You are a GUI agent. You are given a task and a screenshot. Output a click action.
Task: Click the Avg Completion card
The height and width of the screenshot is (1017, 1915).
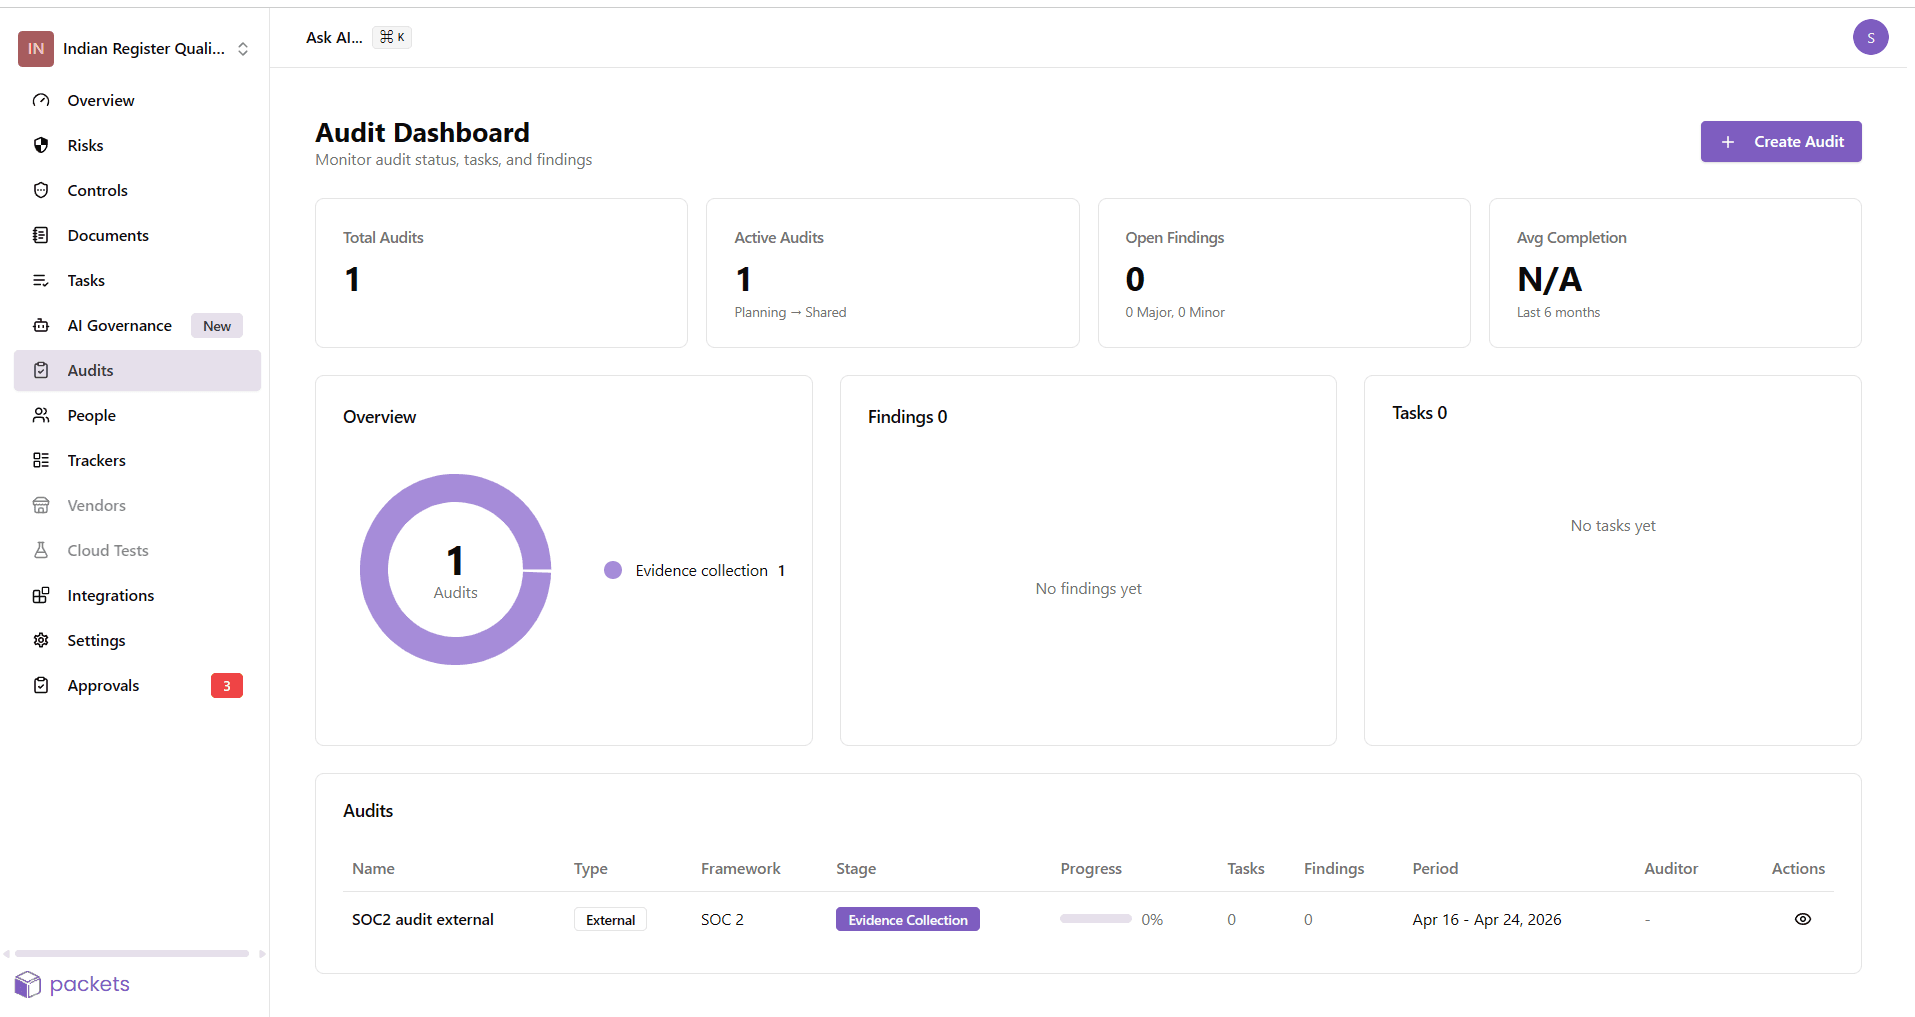pos(1675,273)
